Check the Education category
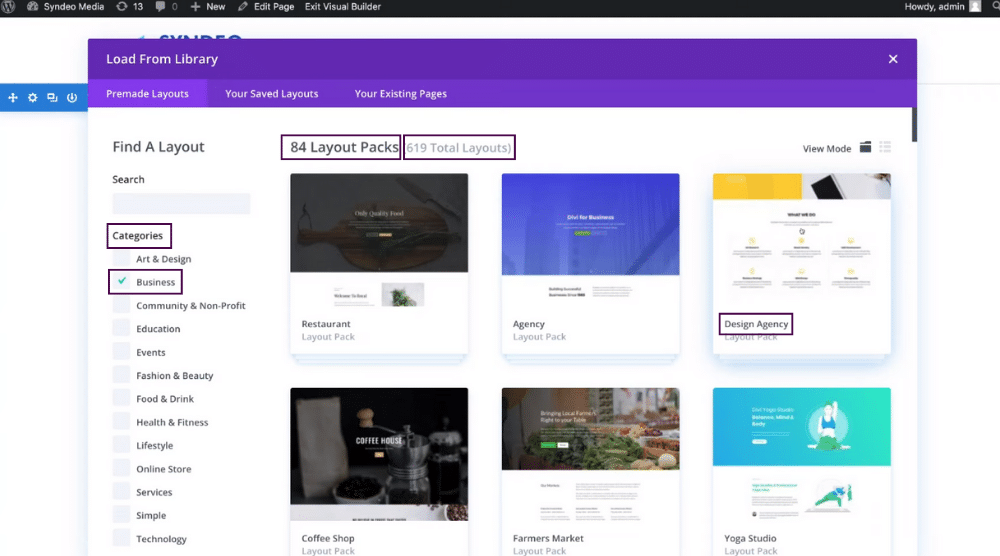 [x=121, y=328]
